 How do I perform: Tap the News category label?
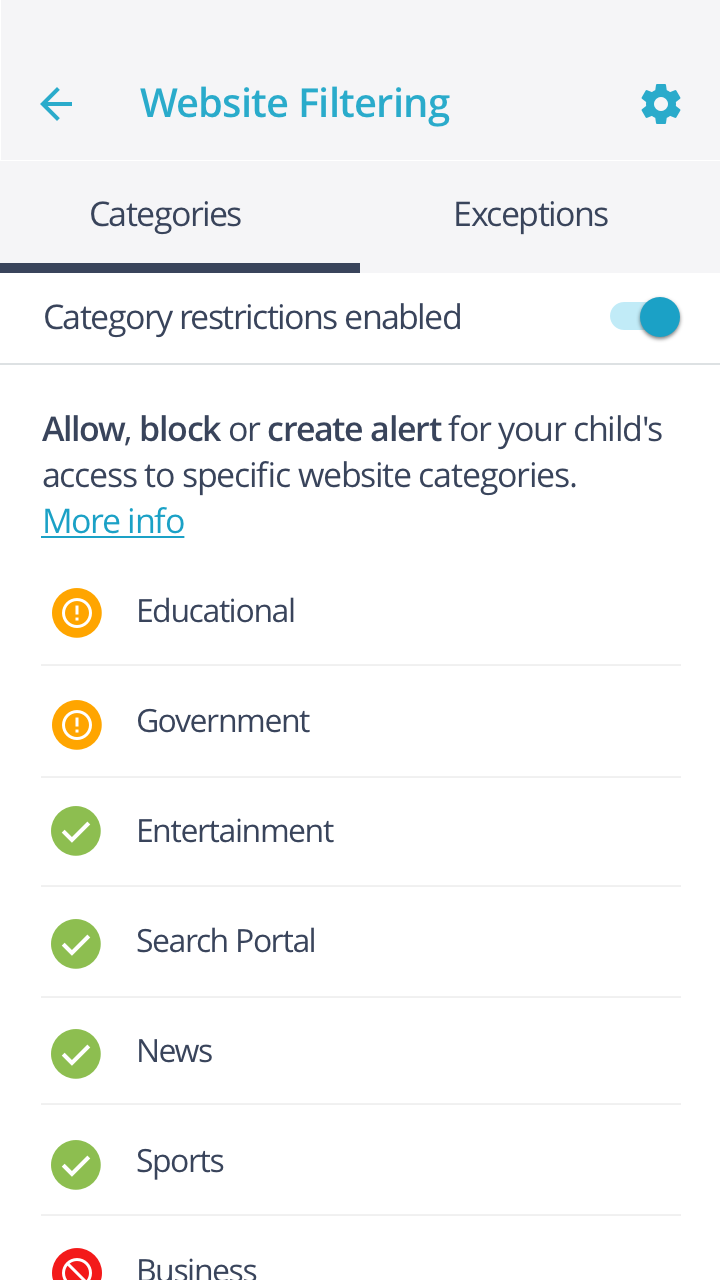175,1051
